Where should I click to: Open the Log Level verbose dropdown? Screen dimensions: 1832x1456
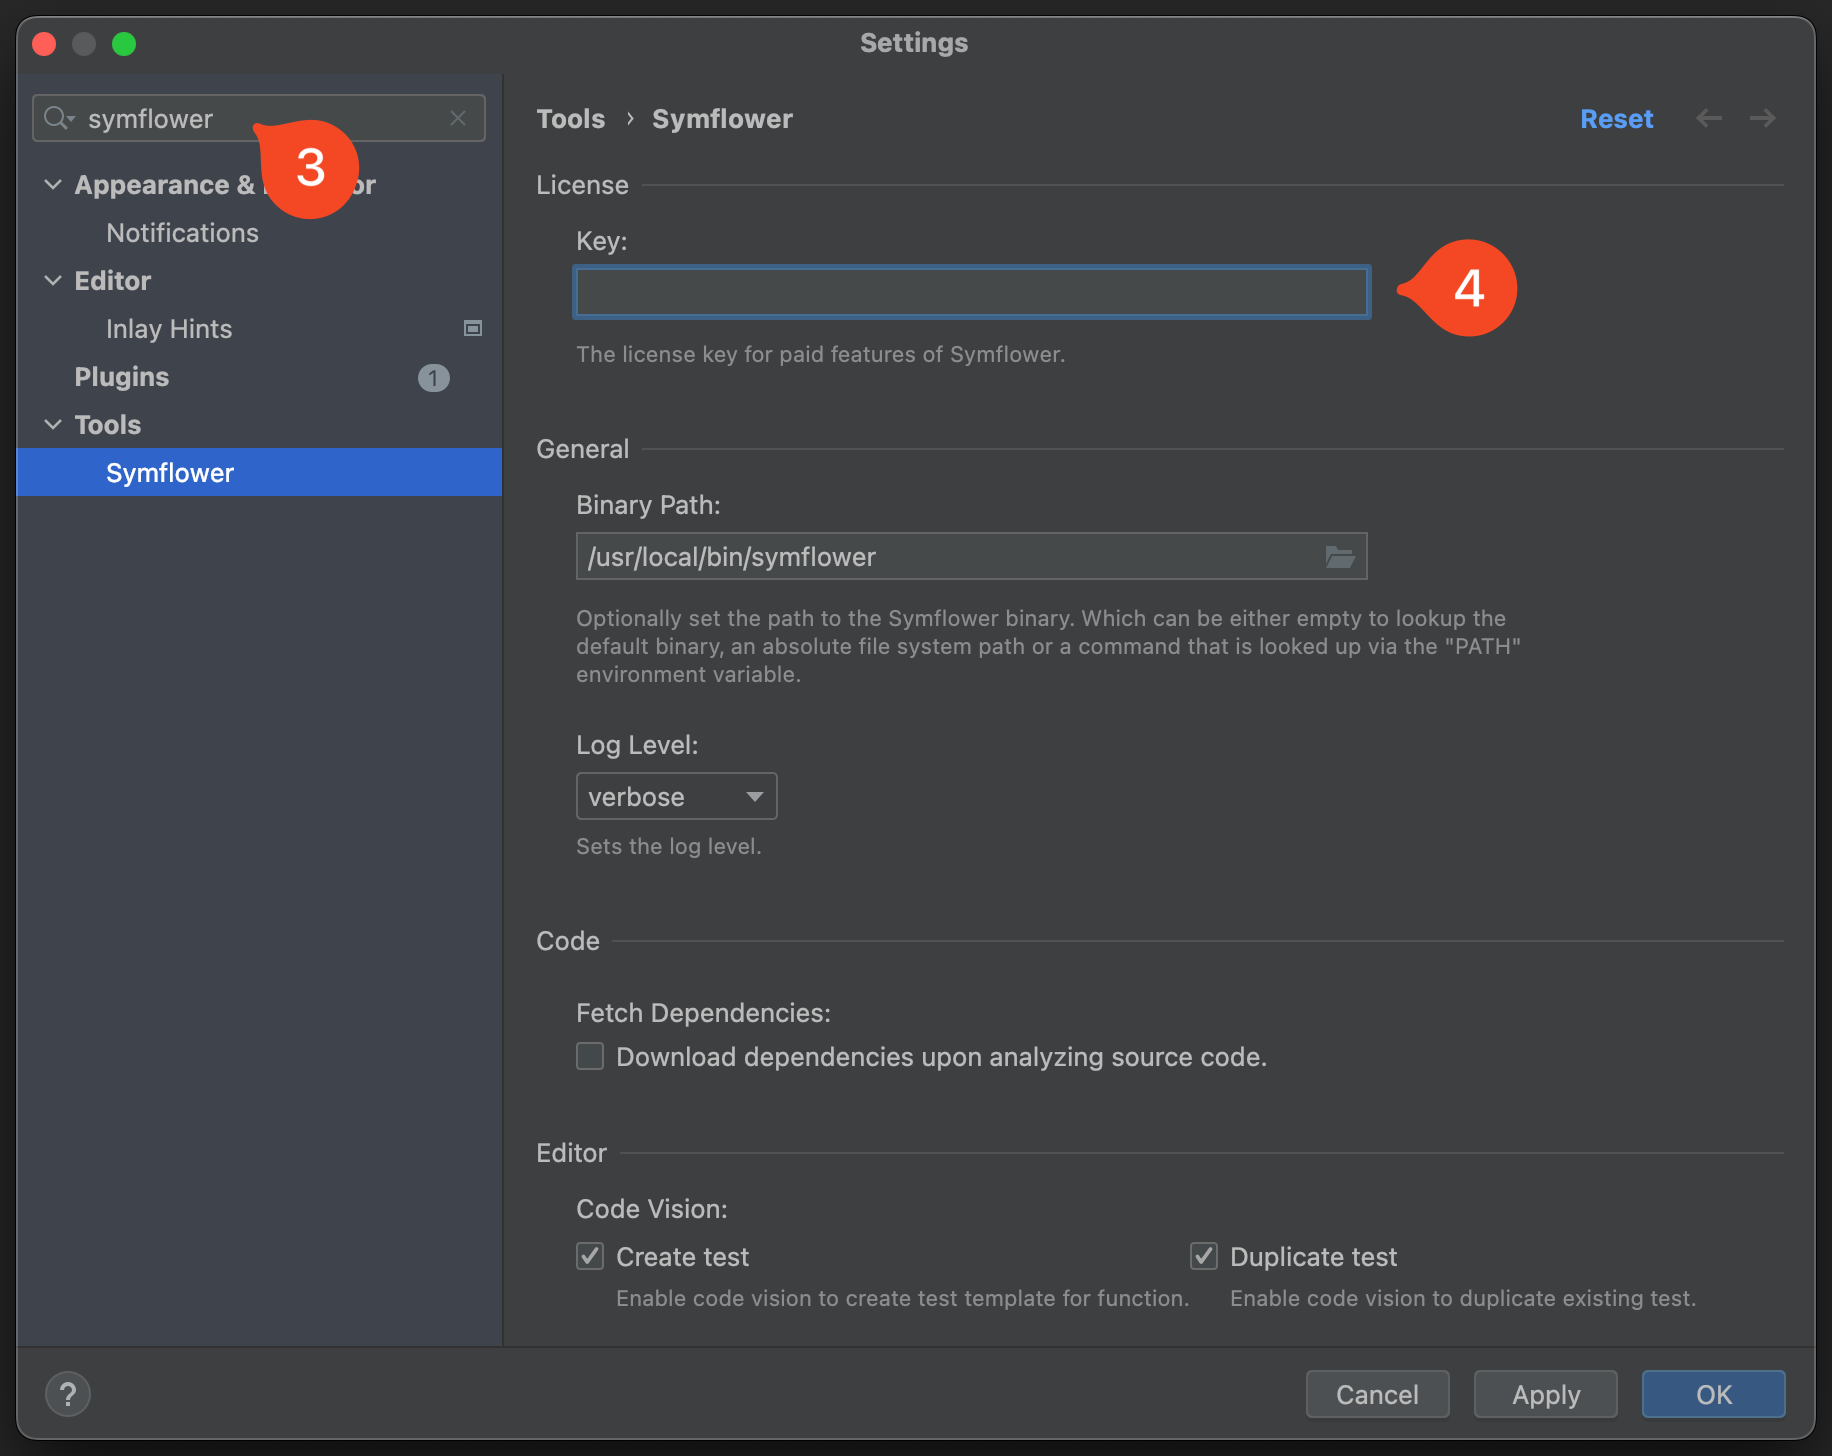click(677, 796)
